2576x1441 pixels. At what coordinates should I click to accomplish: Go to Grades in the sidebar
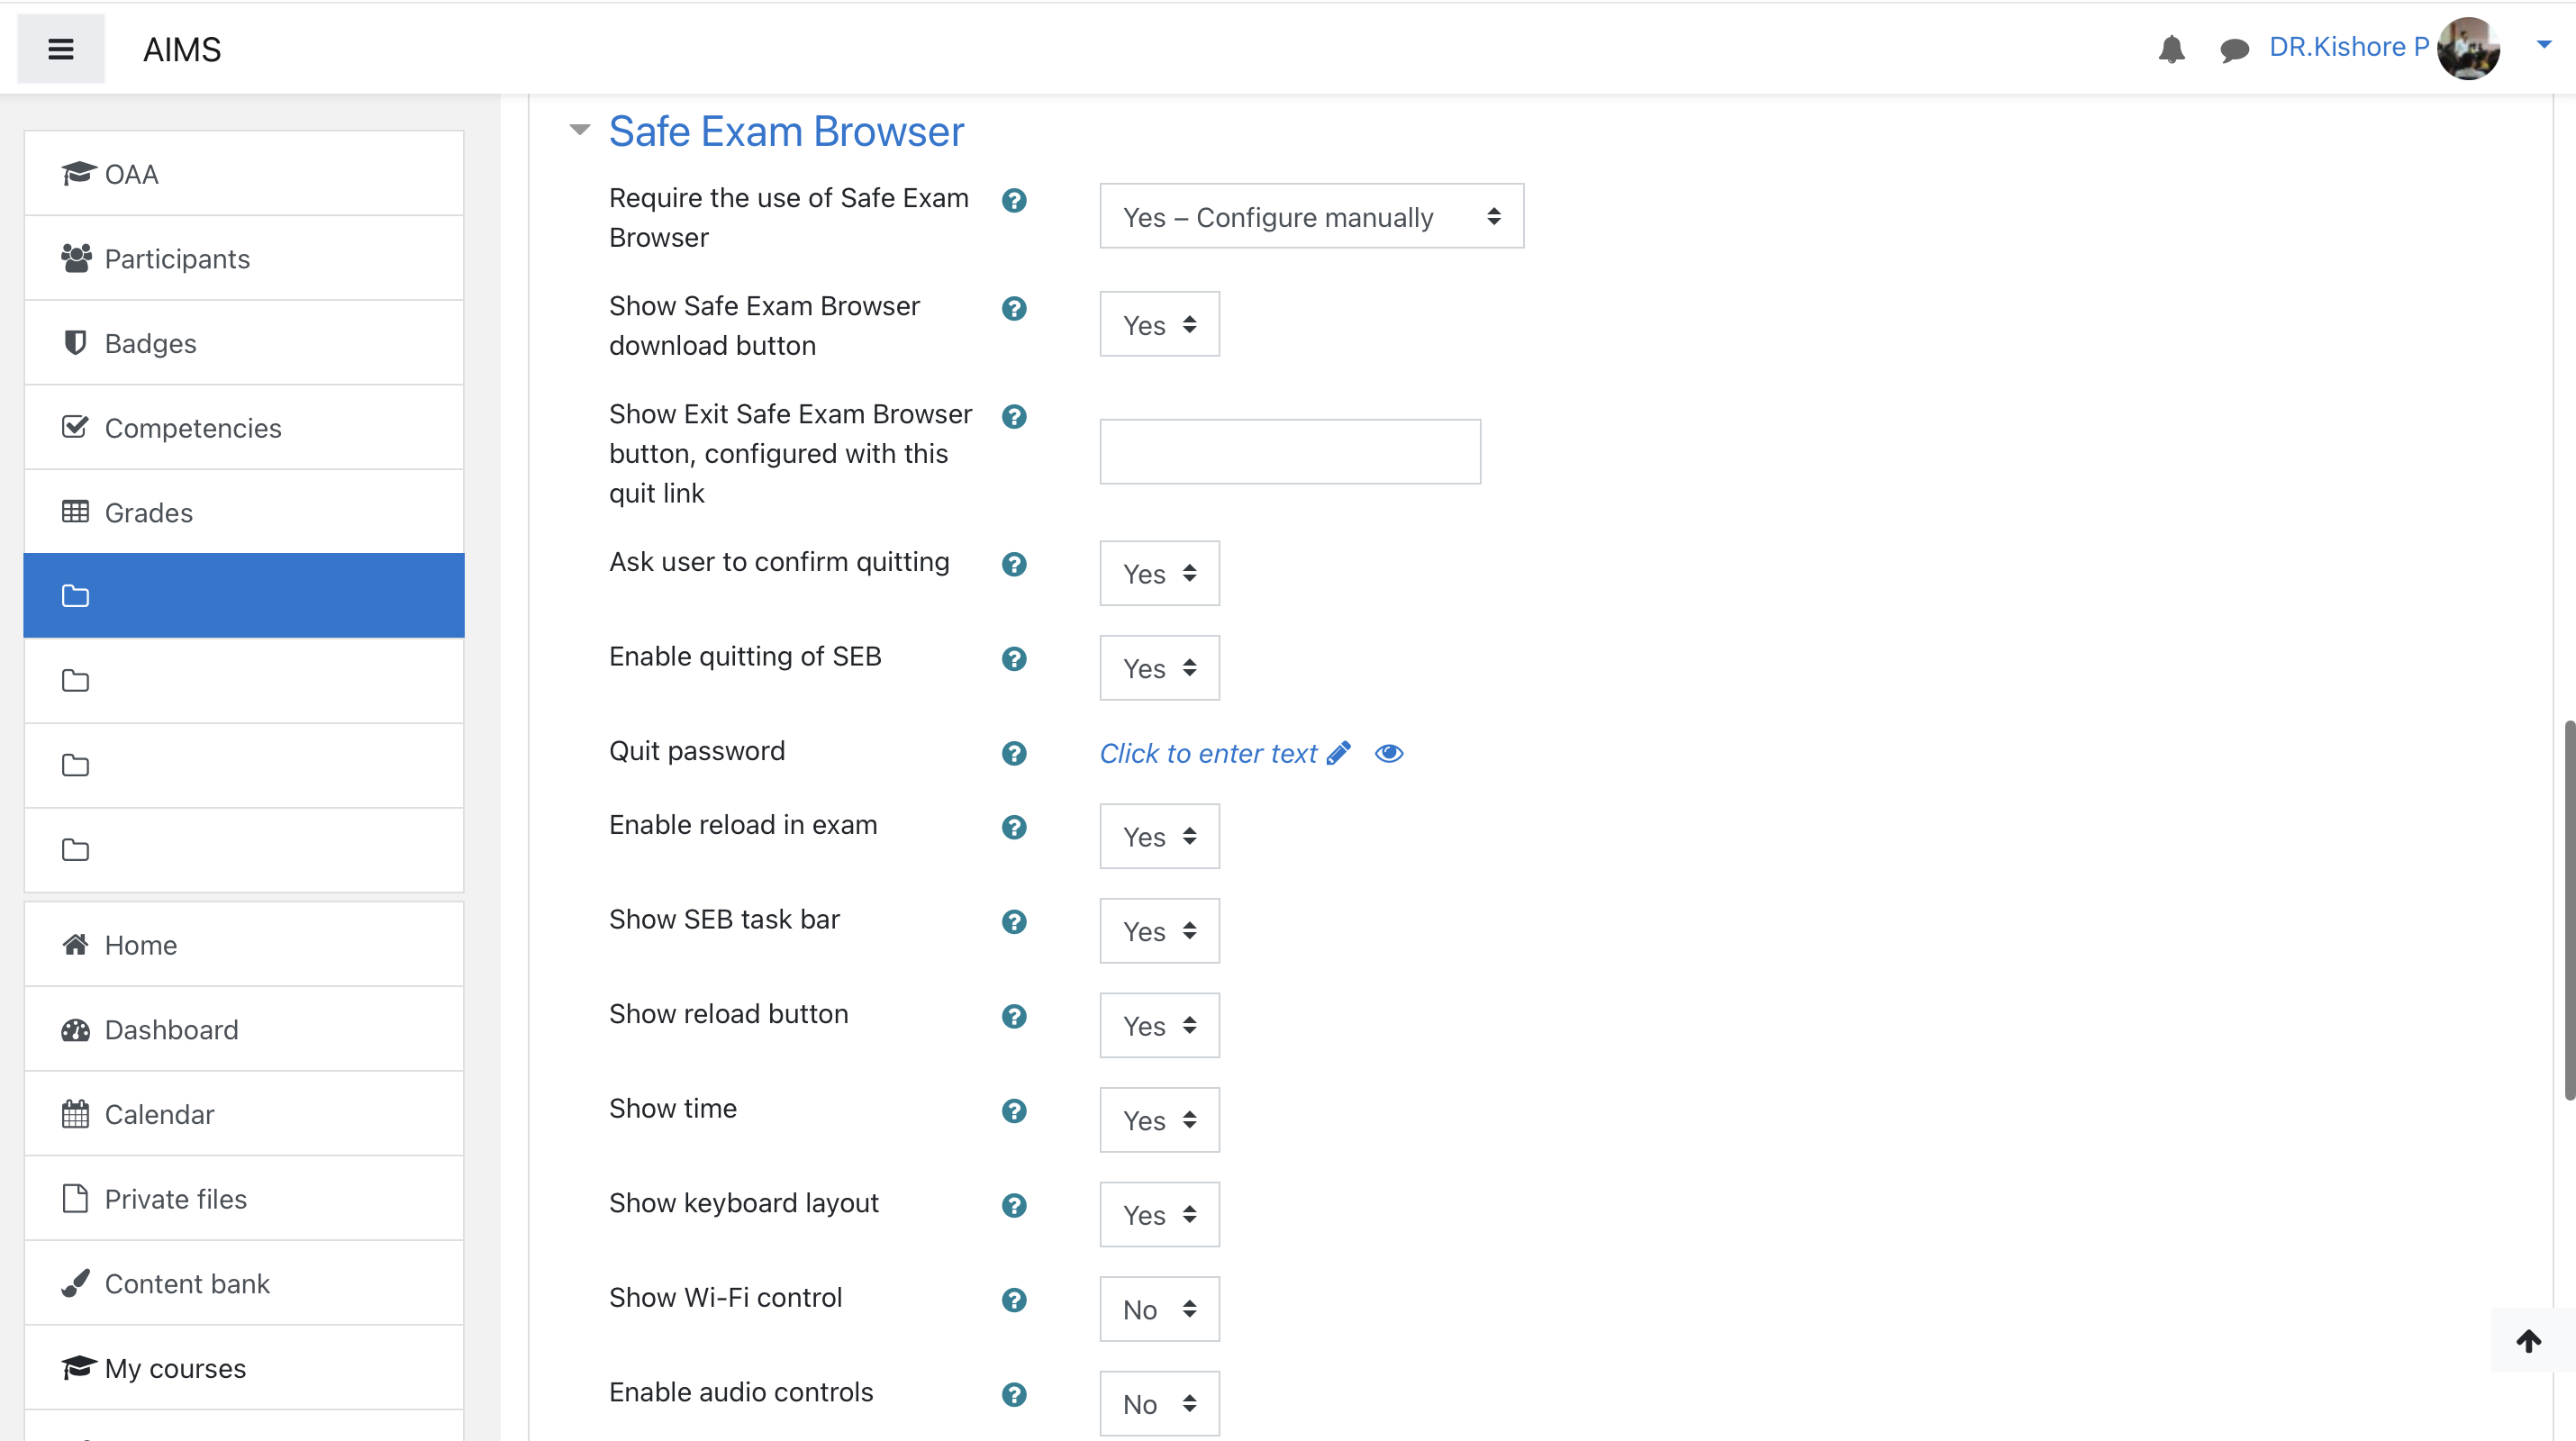148,513
